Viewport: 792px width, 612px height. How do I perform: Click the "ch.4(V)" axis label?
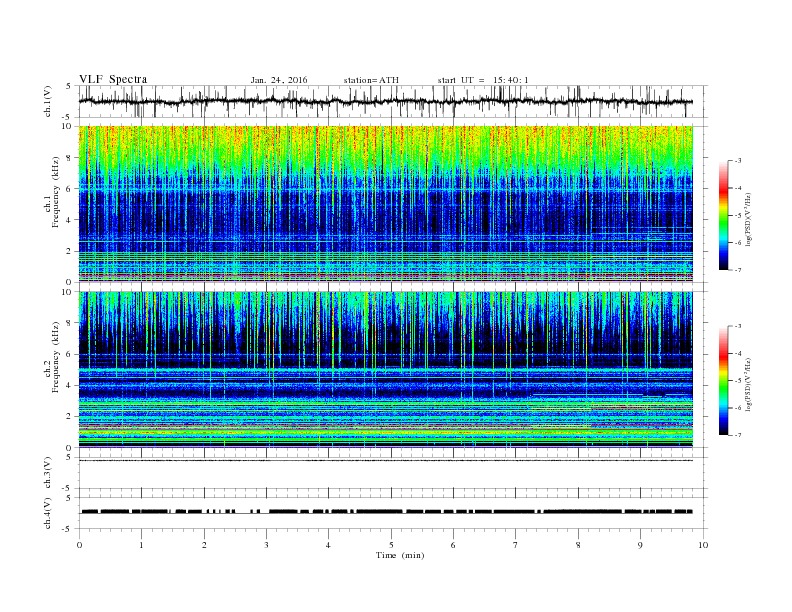coord(48,513)
